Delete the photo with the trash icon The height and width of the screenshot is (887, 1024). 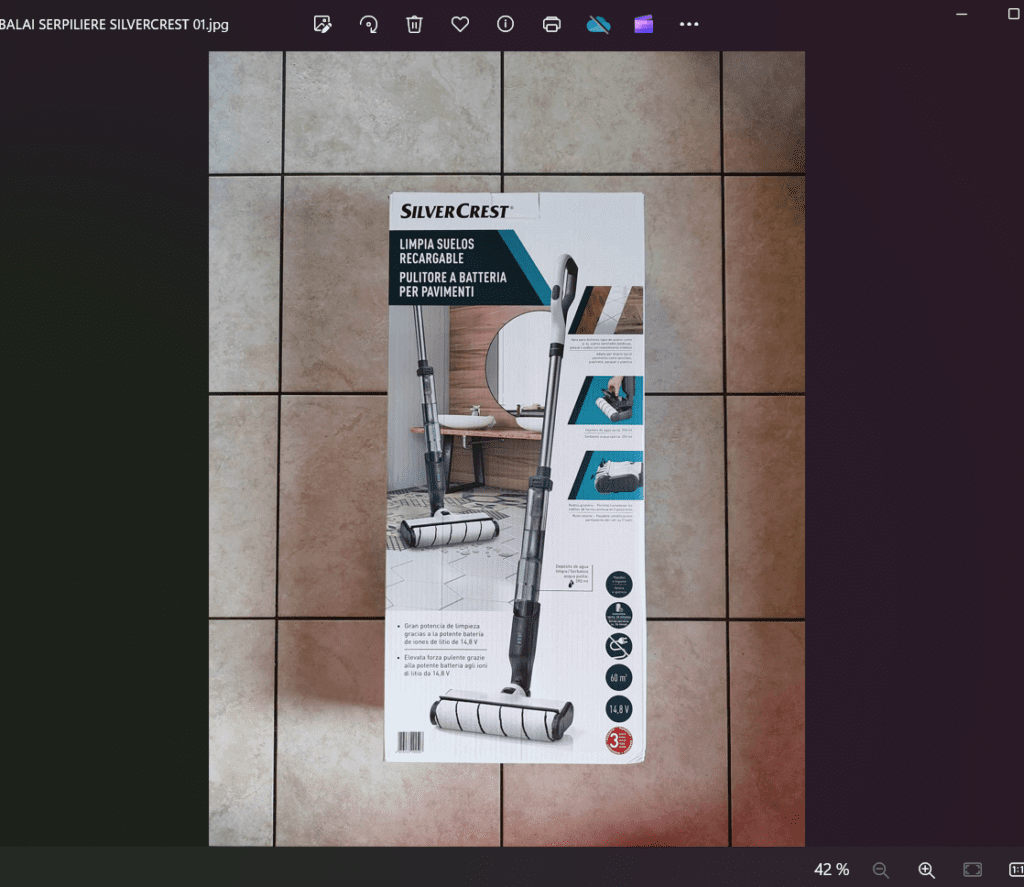click(x=414, y=24)
